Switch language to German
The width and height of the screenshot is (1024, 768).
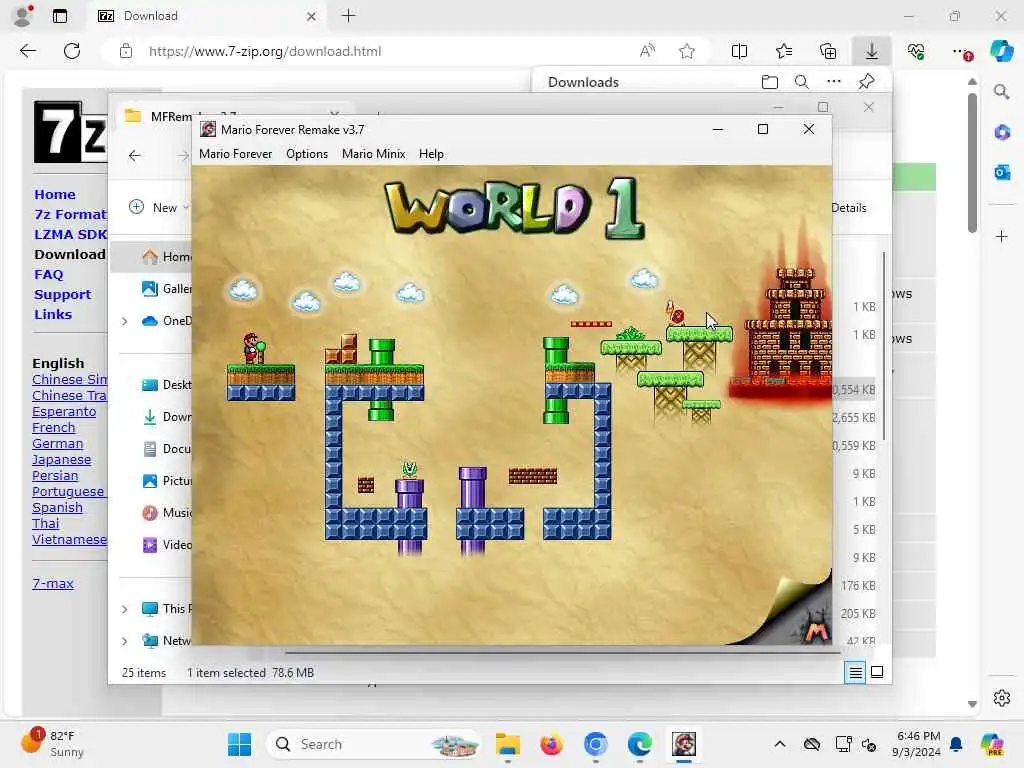[x=57, y=443]
